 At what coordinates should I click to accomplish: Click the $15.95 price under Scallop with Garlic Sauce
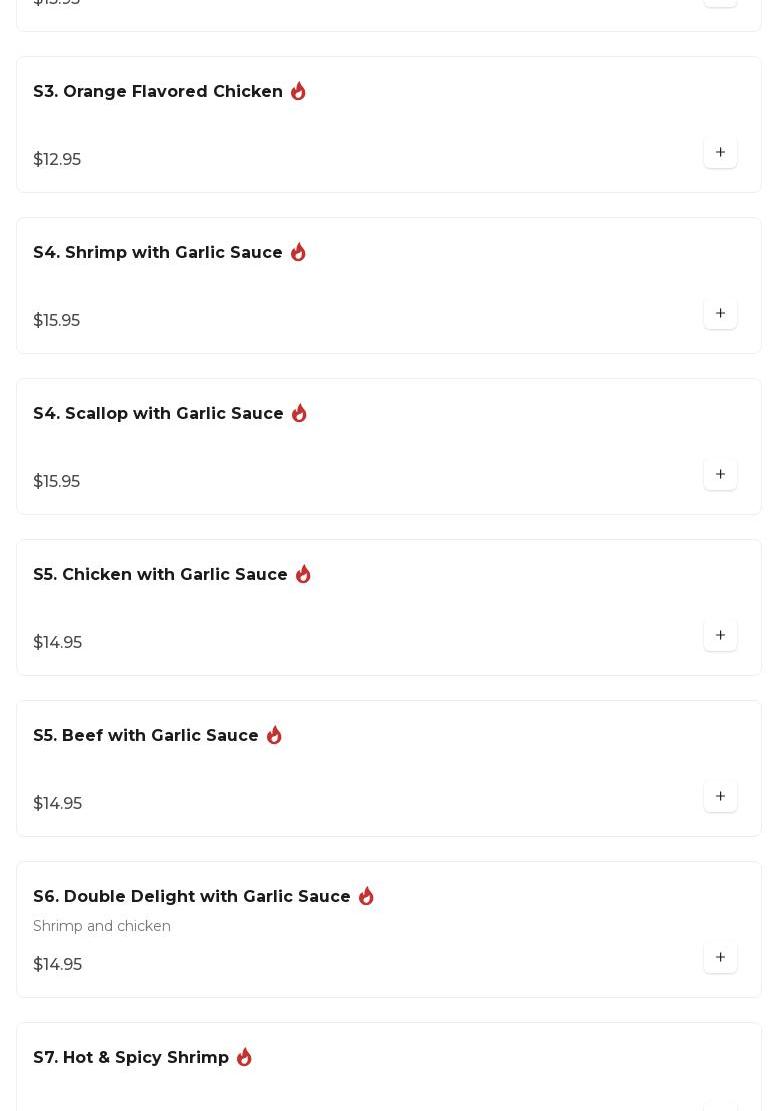click(x=57, y=481)
